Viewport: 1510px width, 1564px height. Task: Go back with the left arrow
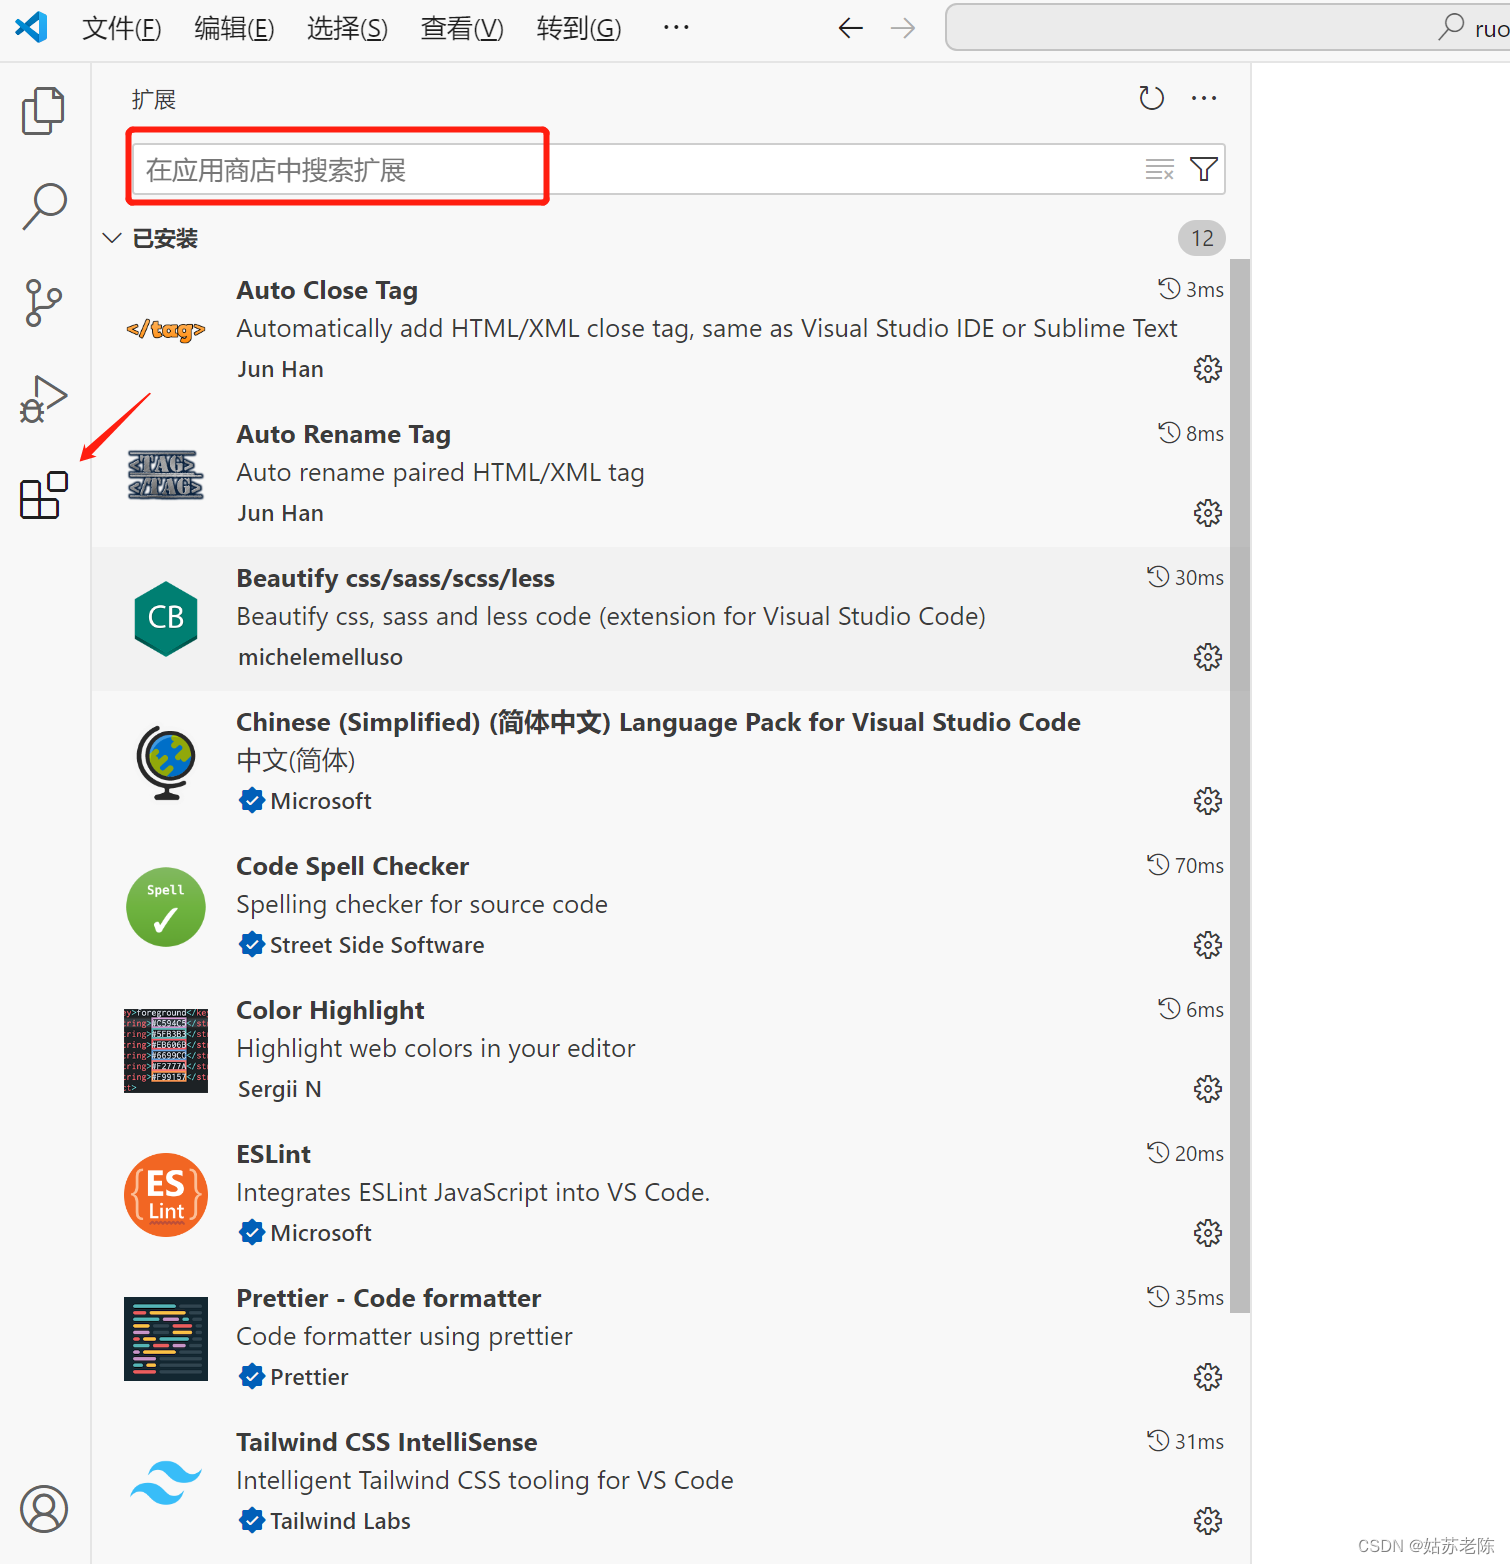[x=850, y=28]
